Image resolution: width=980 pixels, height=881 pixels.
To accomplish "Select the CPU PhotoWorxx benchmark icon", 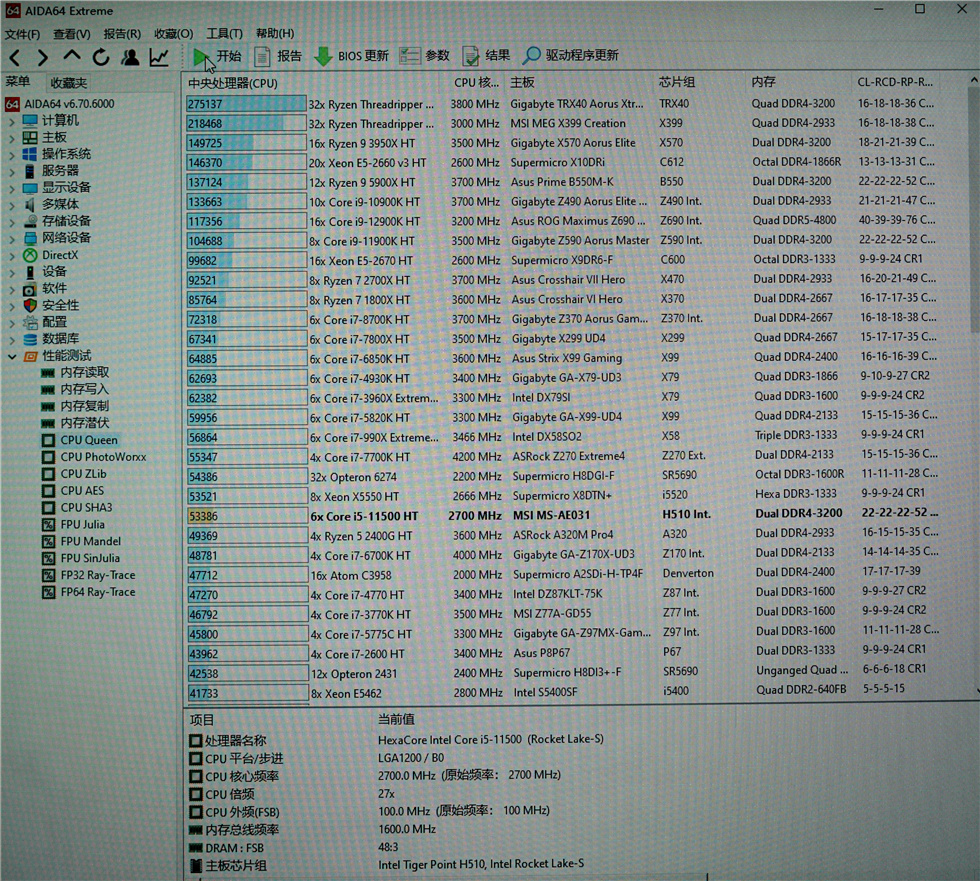I will click(x=48, y=457).
